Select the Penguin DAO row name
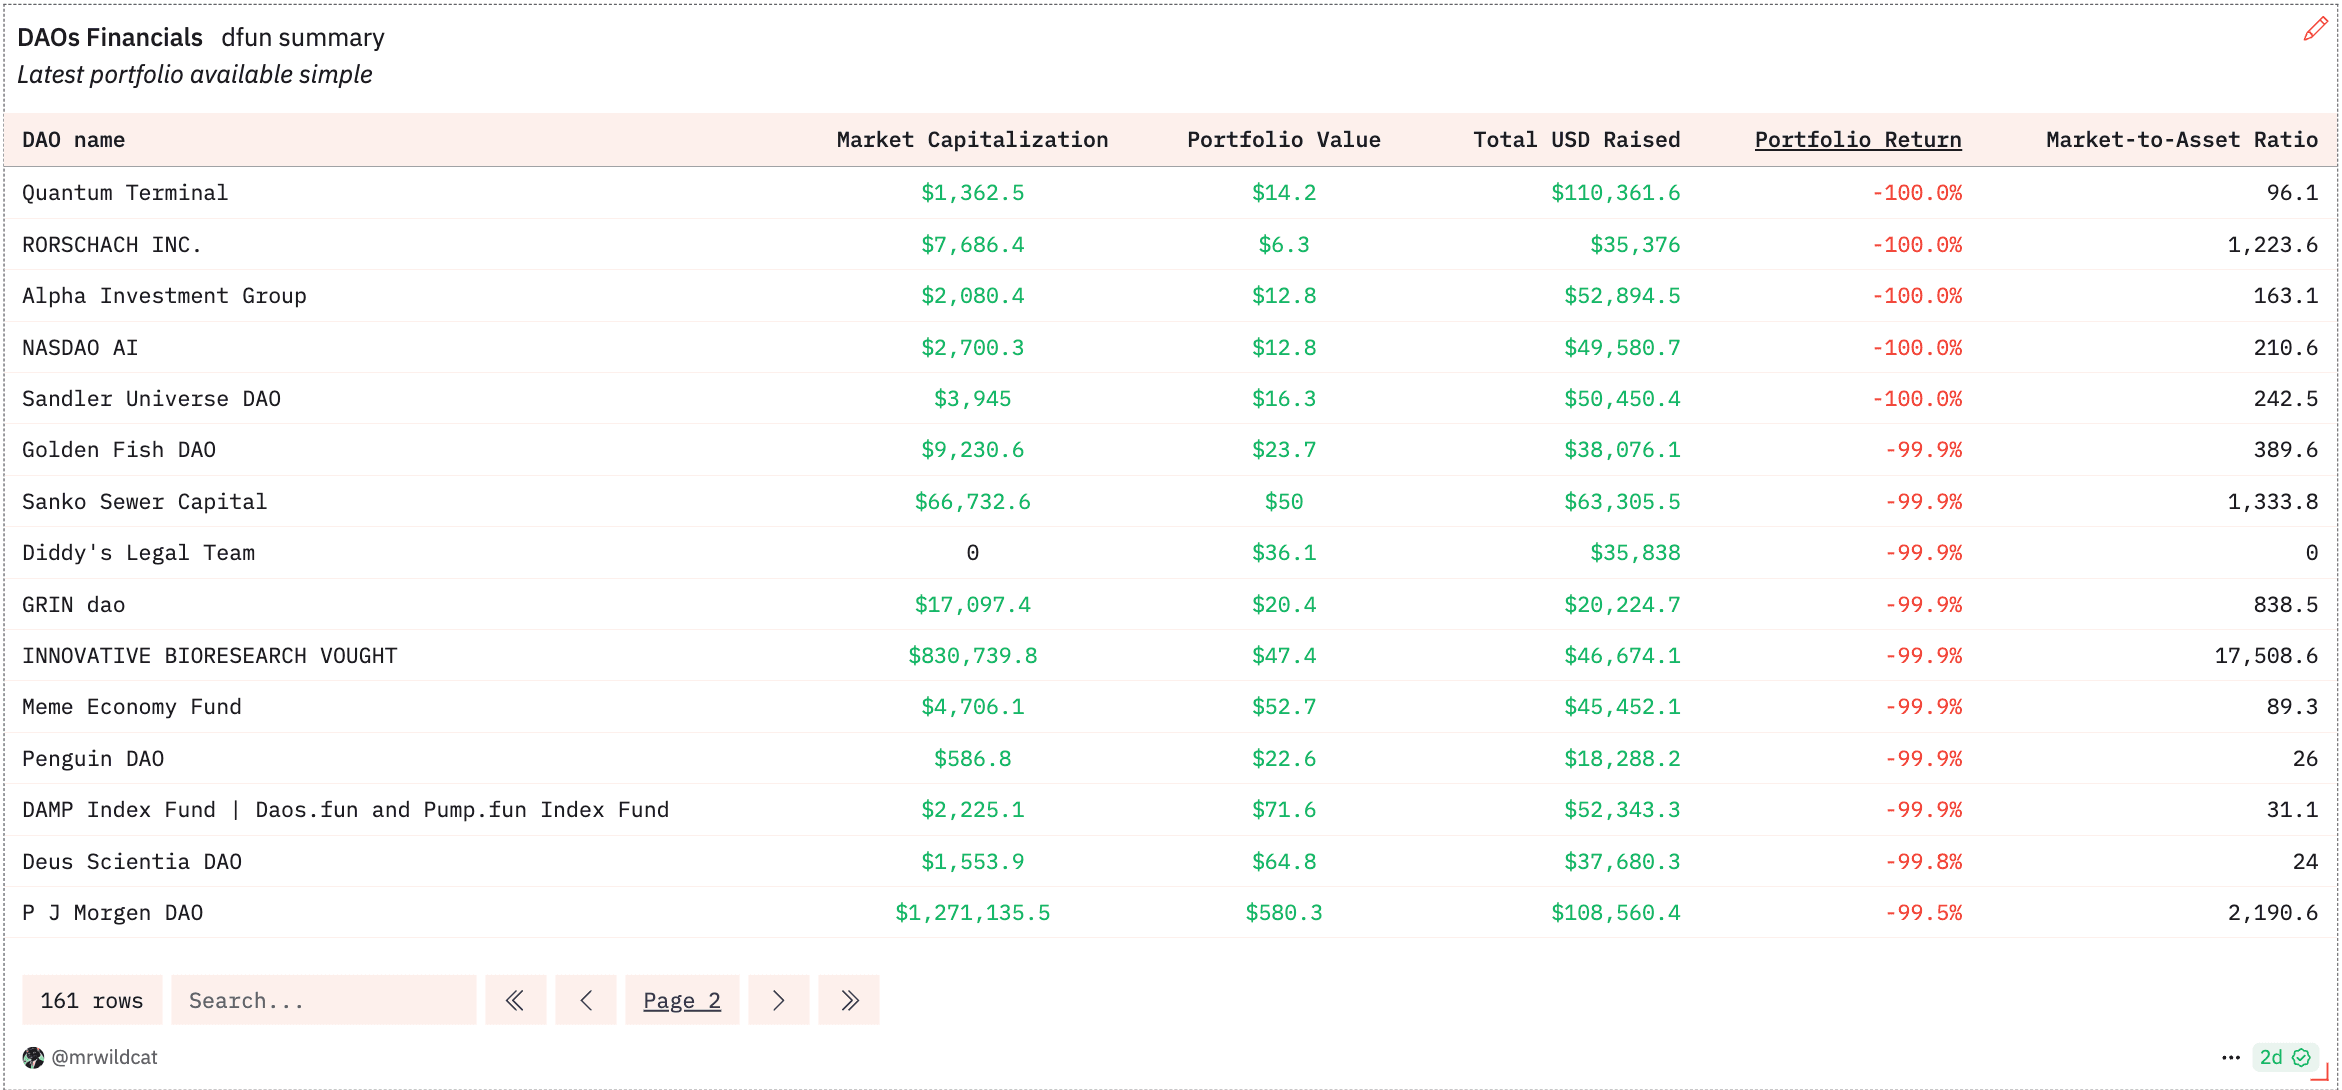 (x=93, y=759)
